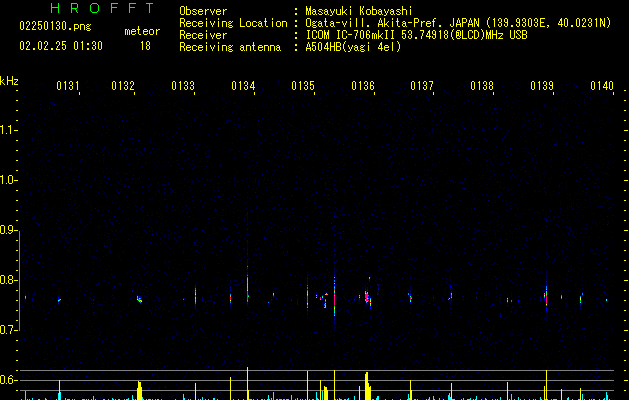Click the 0137 time marker

click(x=422, y=86)
